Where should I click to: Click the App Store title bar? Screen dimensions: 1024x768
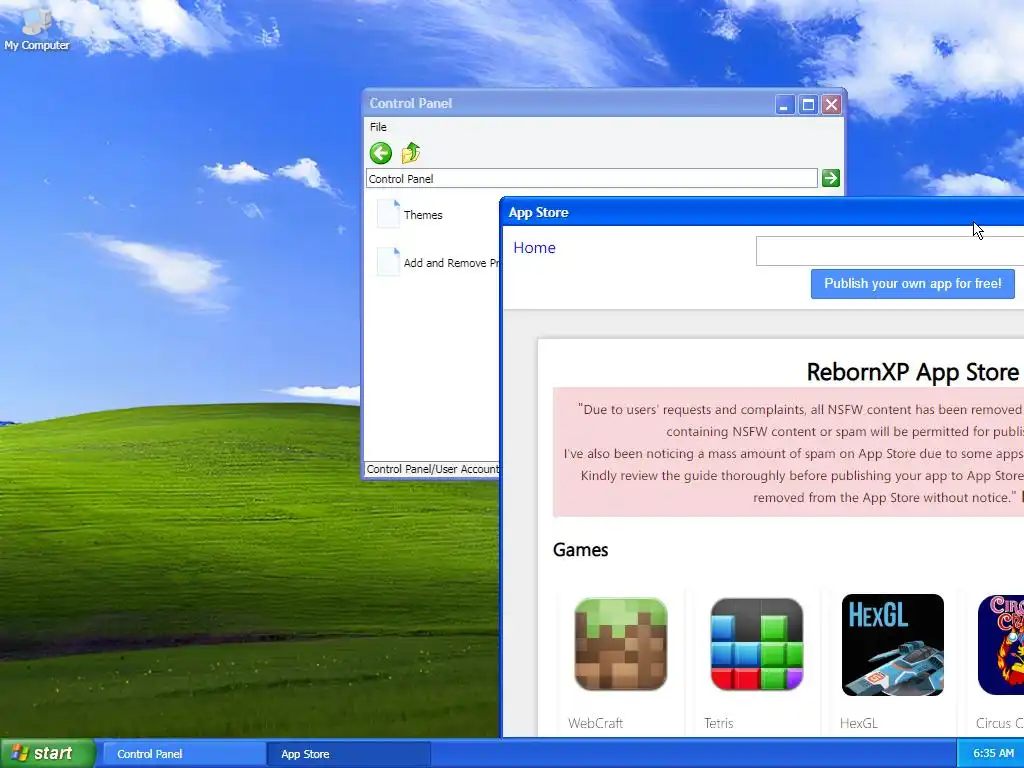tap(762, 212)
